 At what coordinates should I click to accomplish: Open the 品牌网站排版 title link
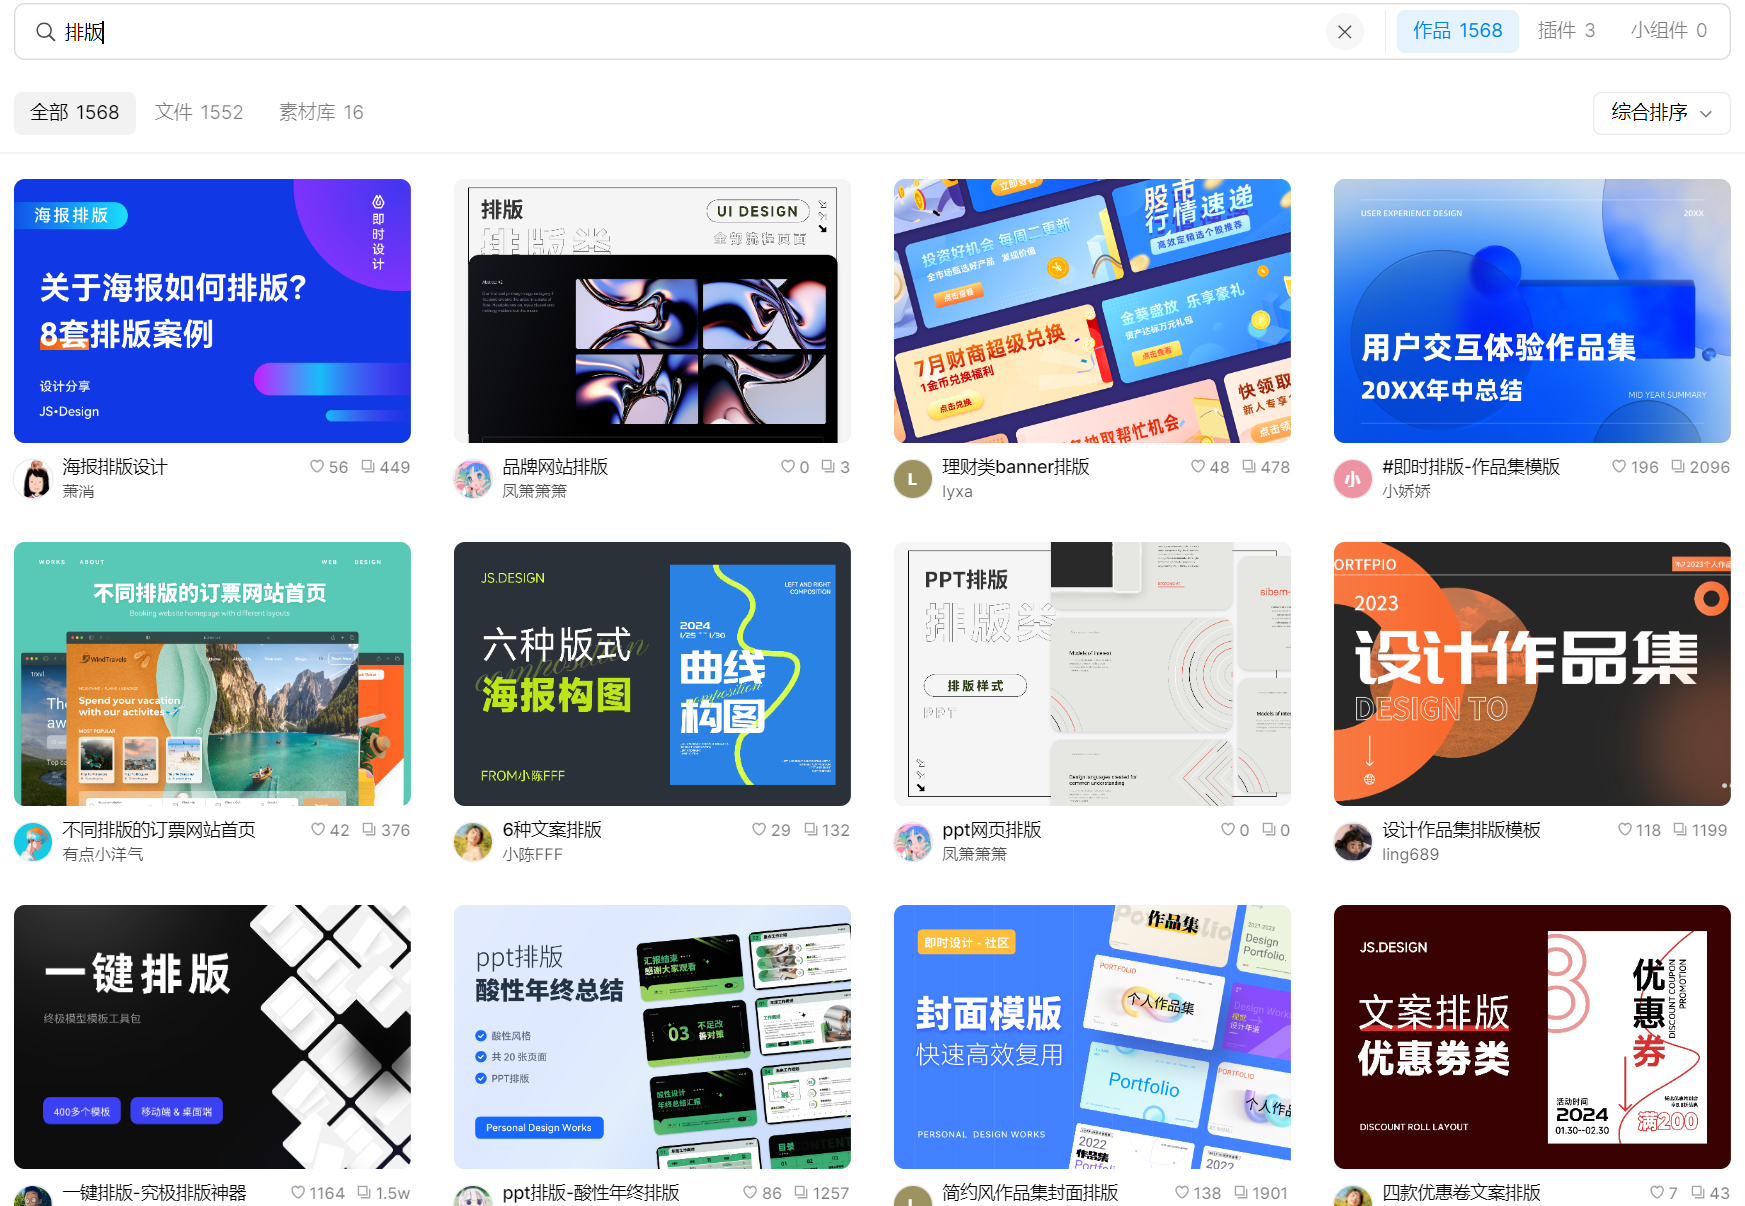555,467
